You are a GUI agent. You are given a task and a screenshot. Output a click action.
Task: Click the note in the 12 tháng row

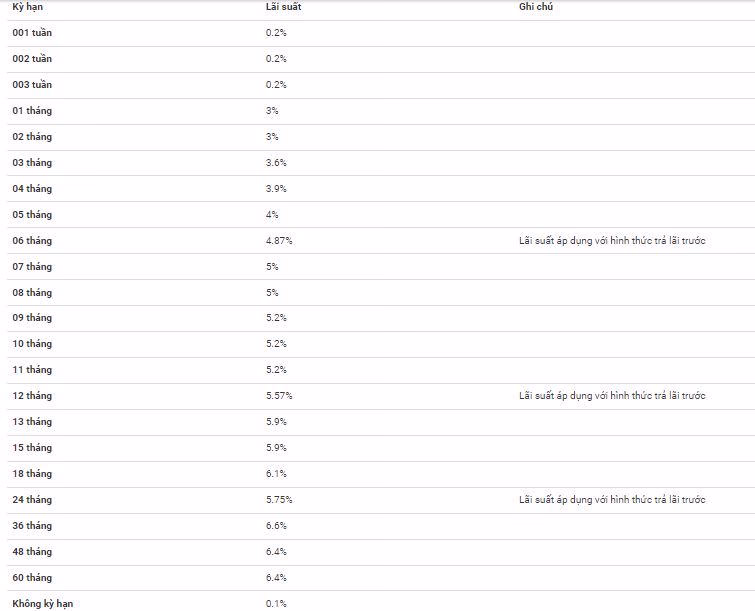pyautogui.click(x=612, y=396)
